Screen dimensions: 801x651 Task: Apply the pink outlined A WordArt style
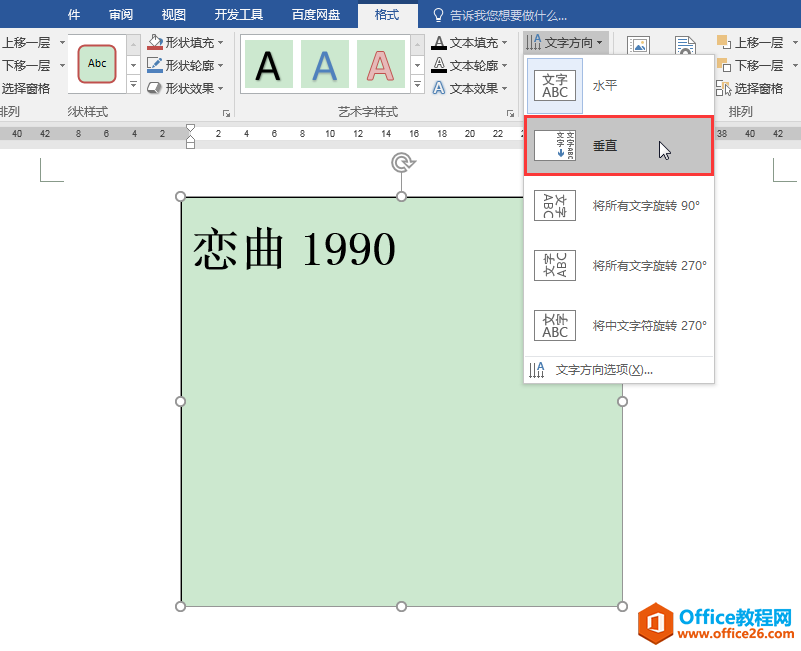tap(381, 64)
